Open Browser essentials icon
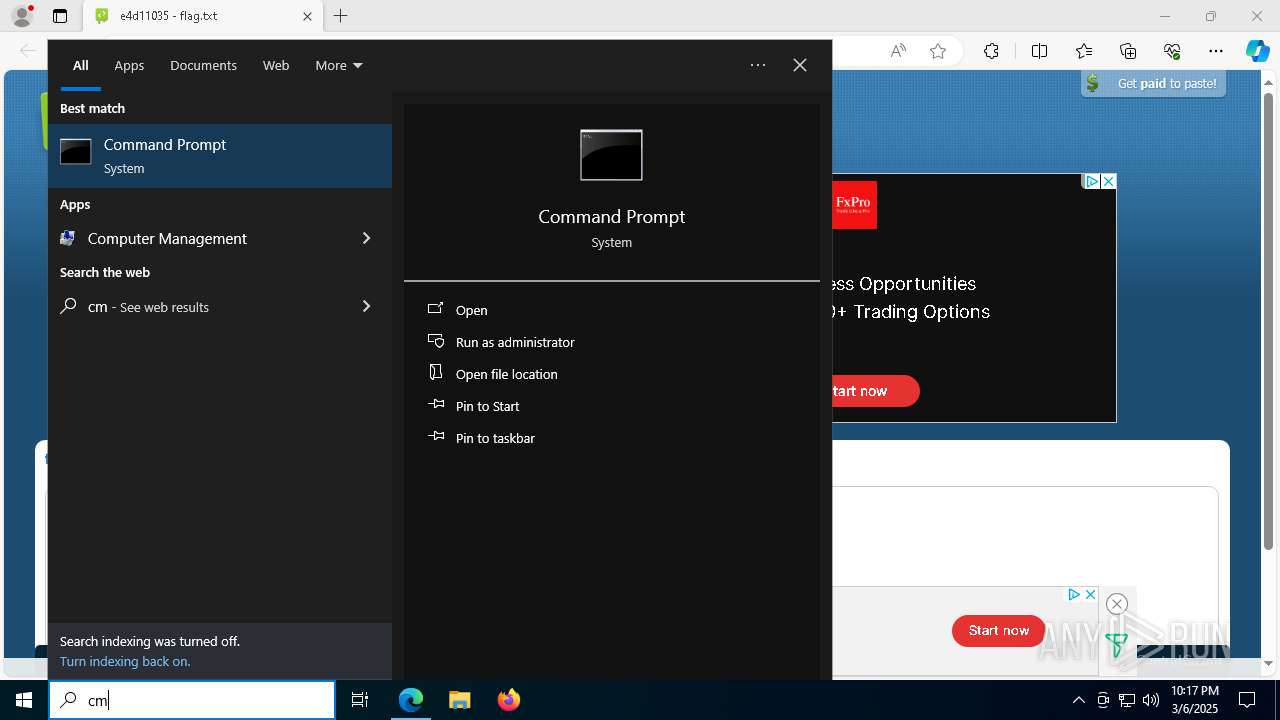 [1172, 51]
